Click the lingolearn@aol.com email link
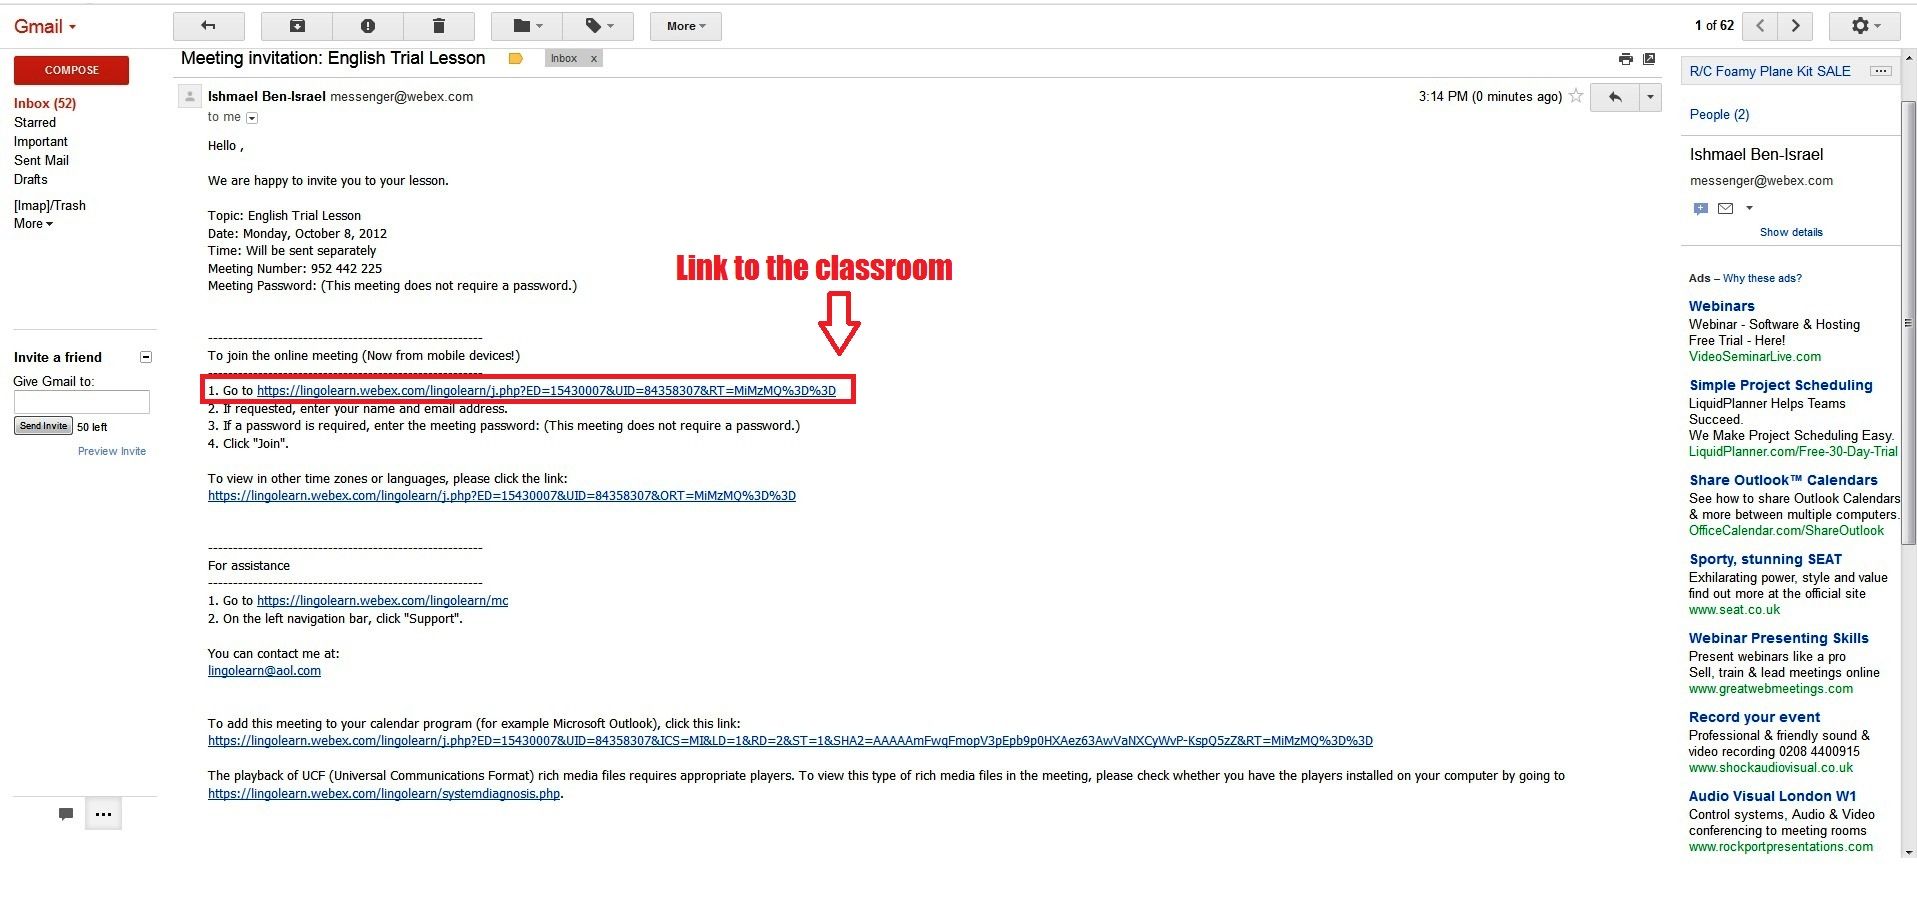 click(x=264, y=671)
